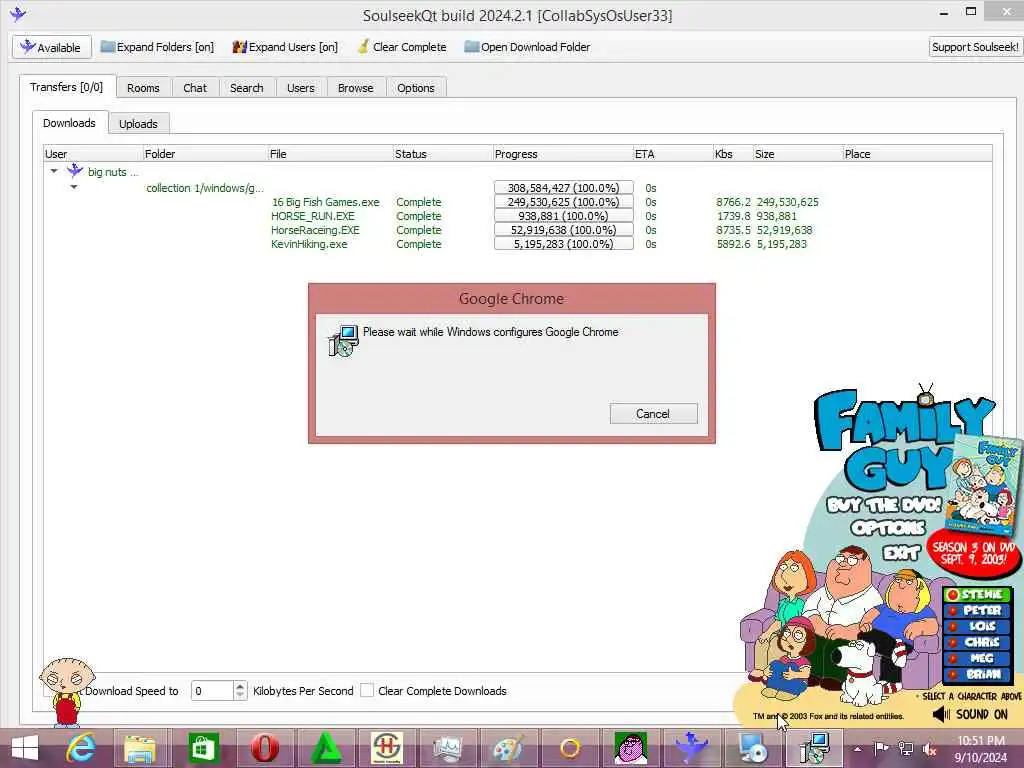Select LOIS character in Family Guy popup

[x=978, y=626]
